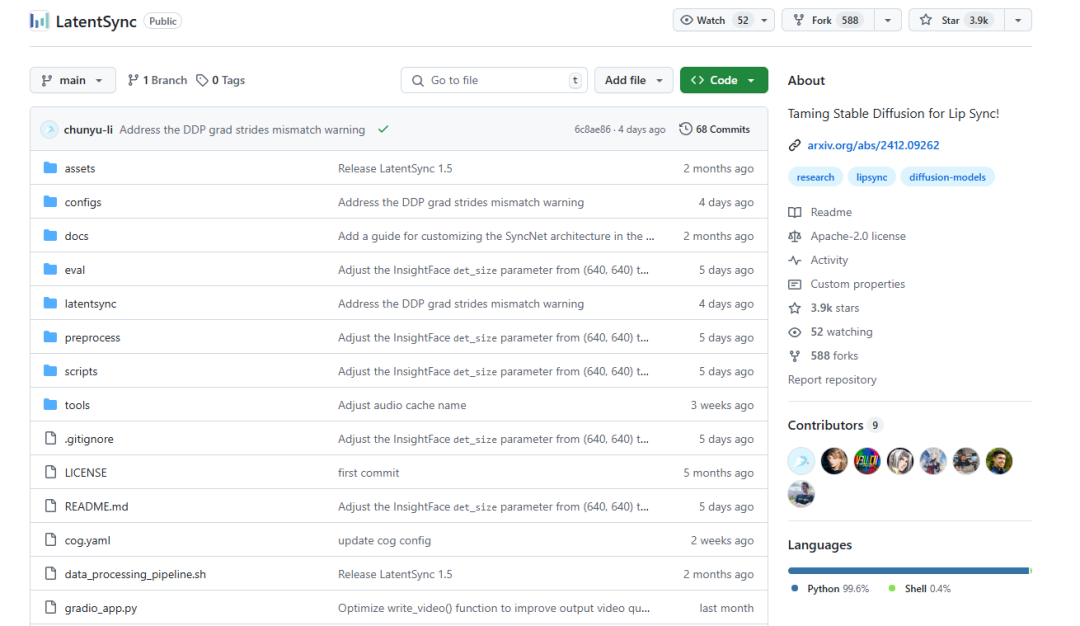This screenshot has width=1080, height=626.
Task: Click the eye icon beside 52 watching
Action: (795, 332)
